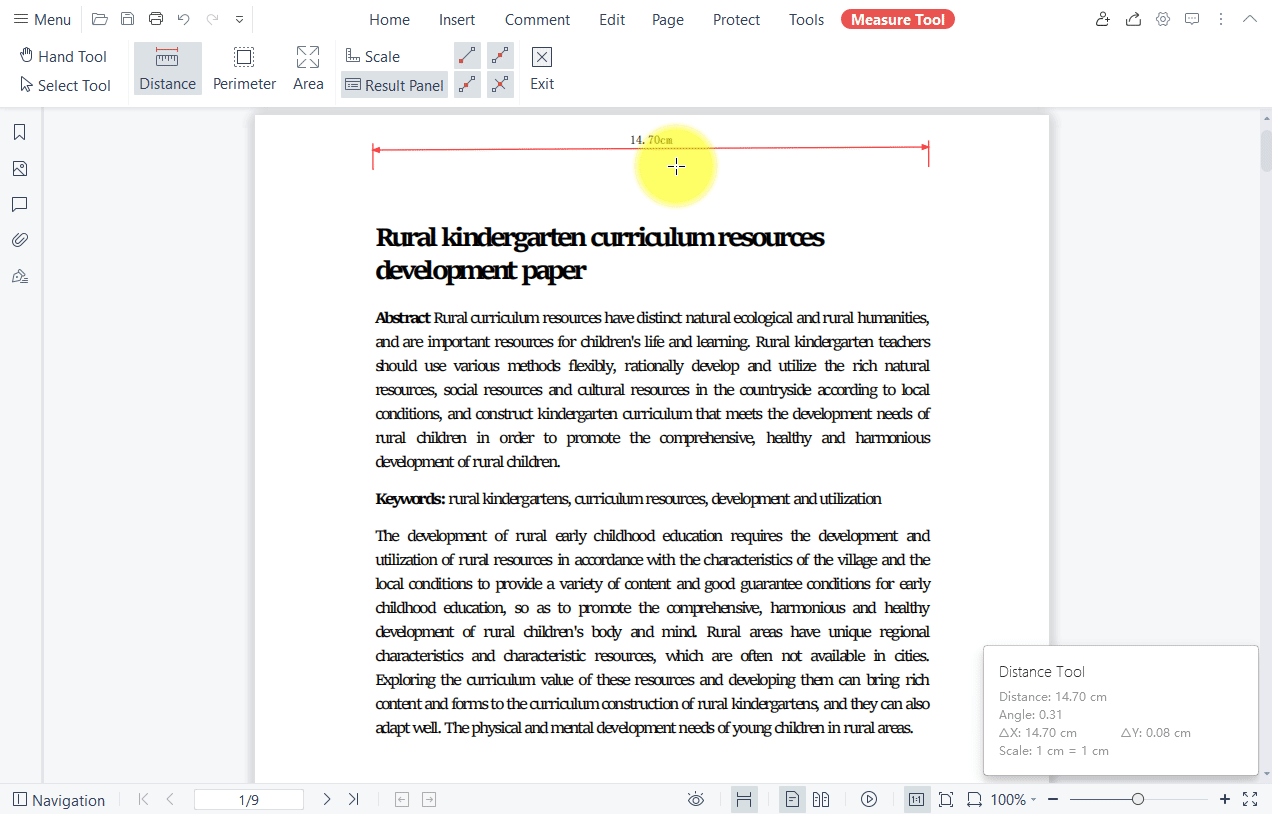Collapse the ribbon with the chevron
1272x814 pixels.
pyautogui.click(x=1249, y=18)
